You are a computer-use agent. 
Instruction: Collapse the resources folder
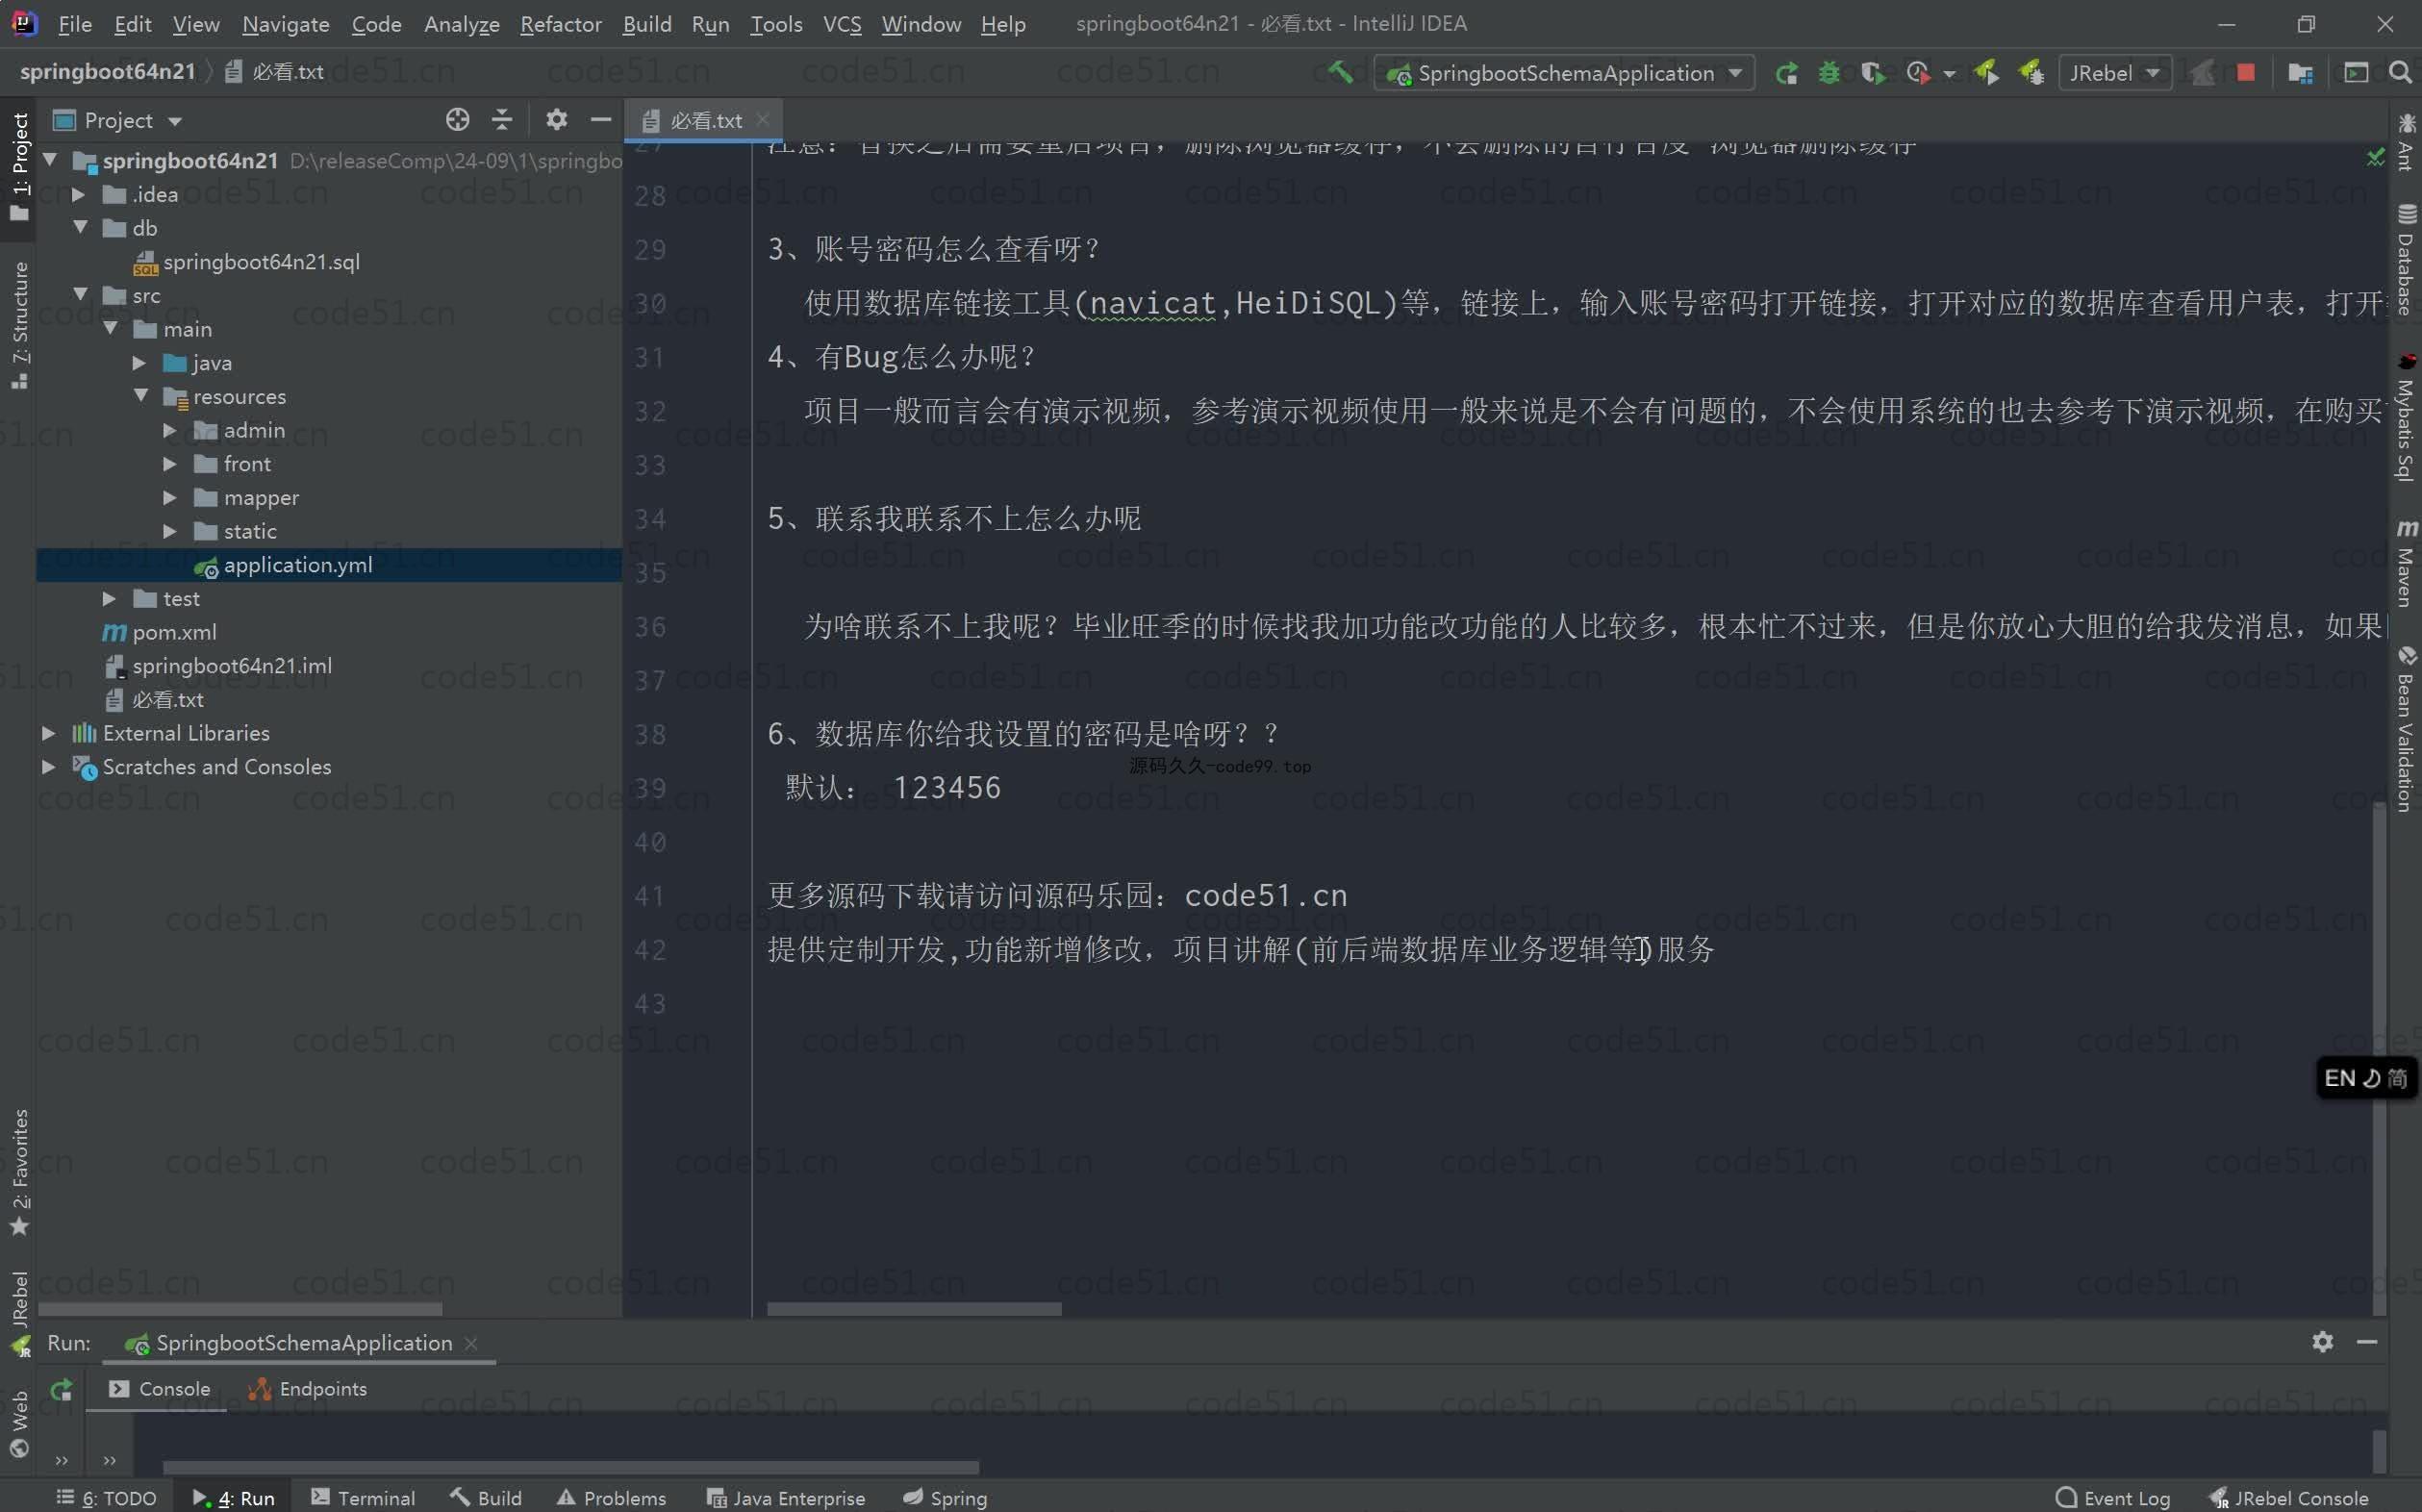pos(141,396)
